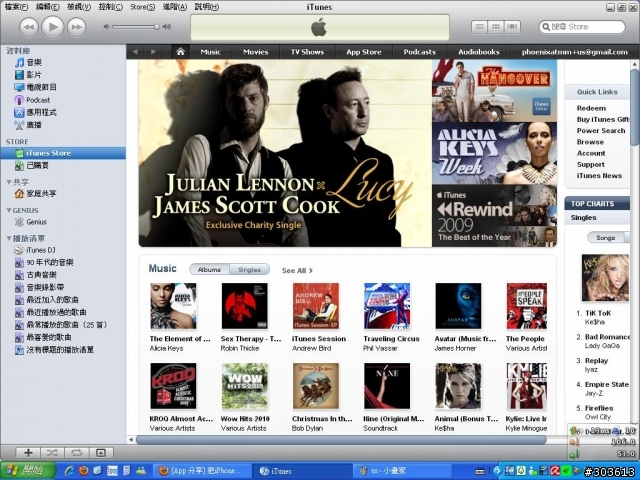This screenshot has height=480, width=640.
Task: Click the add playlist plus button
Action: pyautogui.click(x=28, y=453)
